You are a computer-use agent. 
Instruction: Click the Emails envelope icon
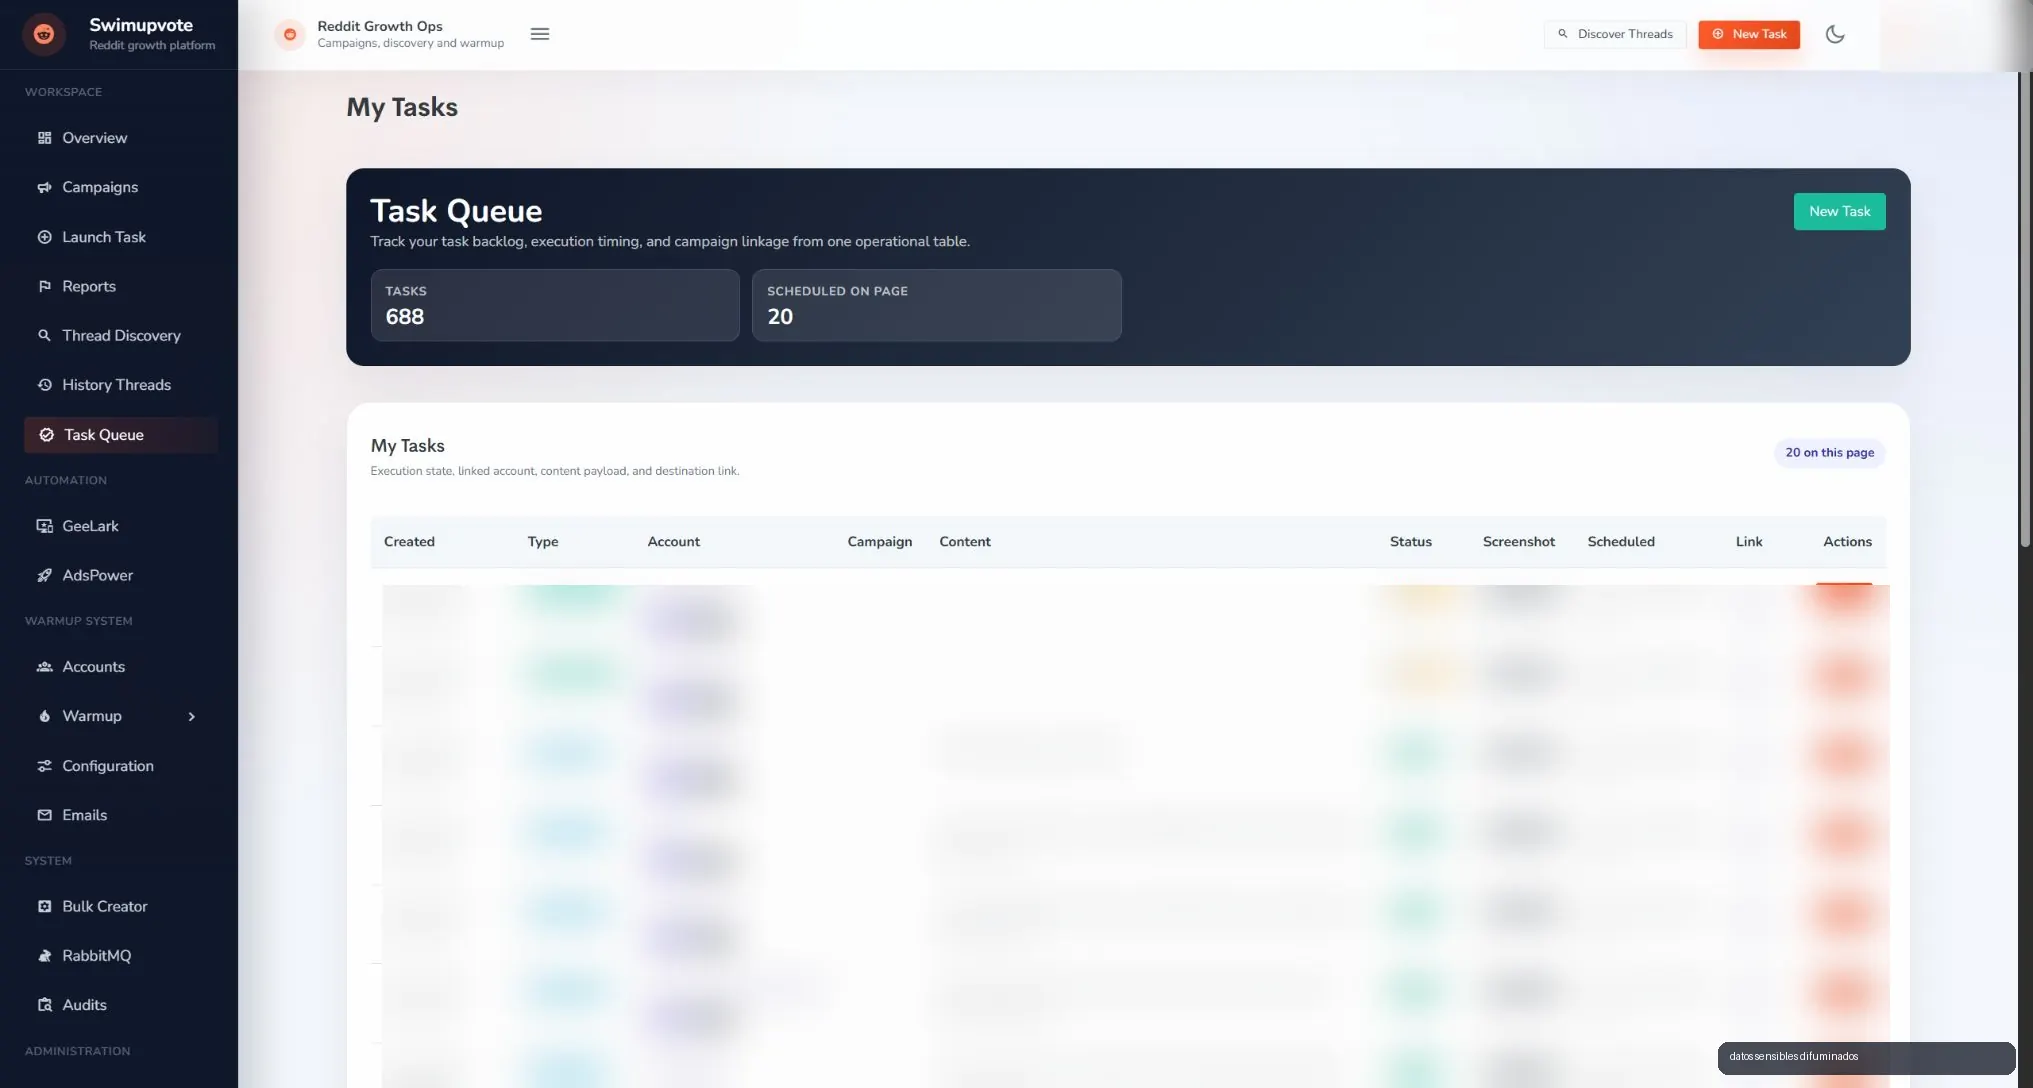click(44, 815)
